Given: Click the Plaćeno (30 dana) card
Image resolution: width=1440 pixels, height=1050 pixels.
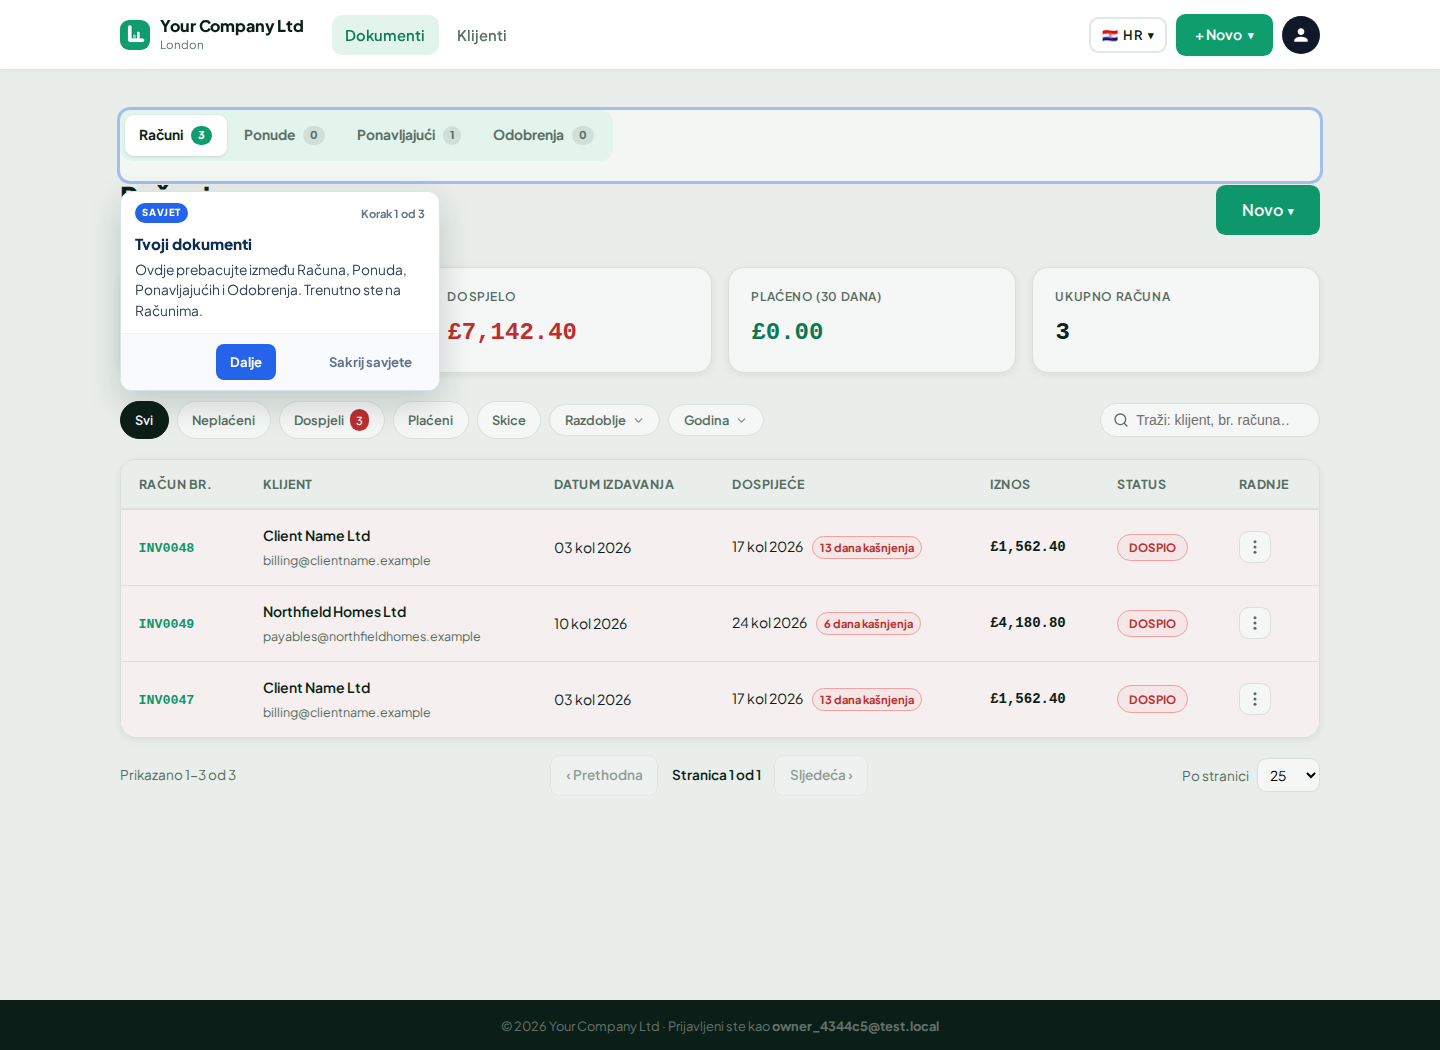Looking at the screenshot, I should [872, 320].
